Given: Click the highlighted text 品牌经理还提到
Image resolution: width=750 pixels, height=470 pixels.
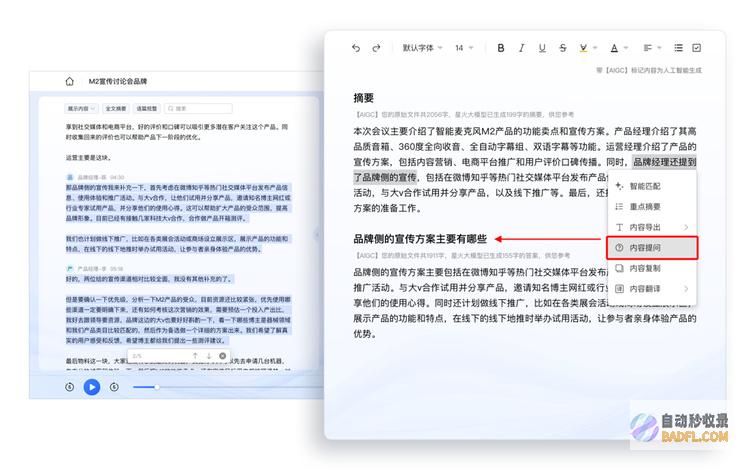Looking at the screenshot, I should (664, 162).
